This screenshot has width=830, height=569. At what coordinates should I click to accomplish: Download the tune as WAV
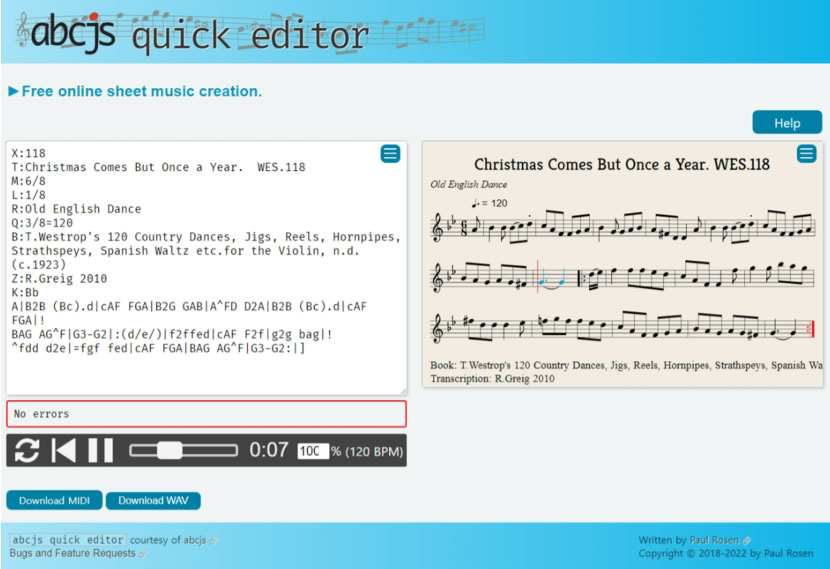[x=153, y=501]
